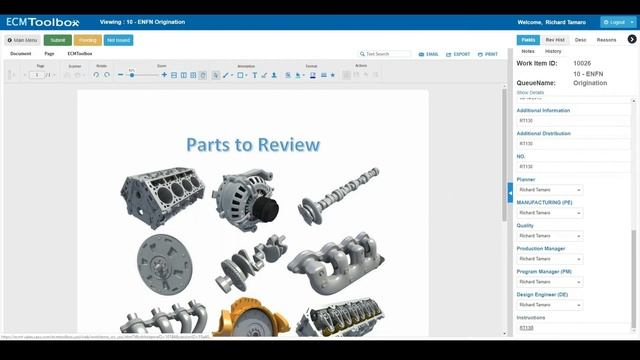Rotate the page counterclockwise

click(96, 75)
